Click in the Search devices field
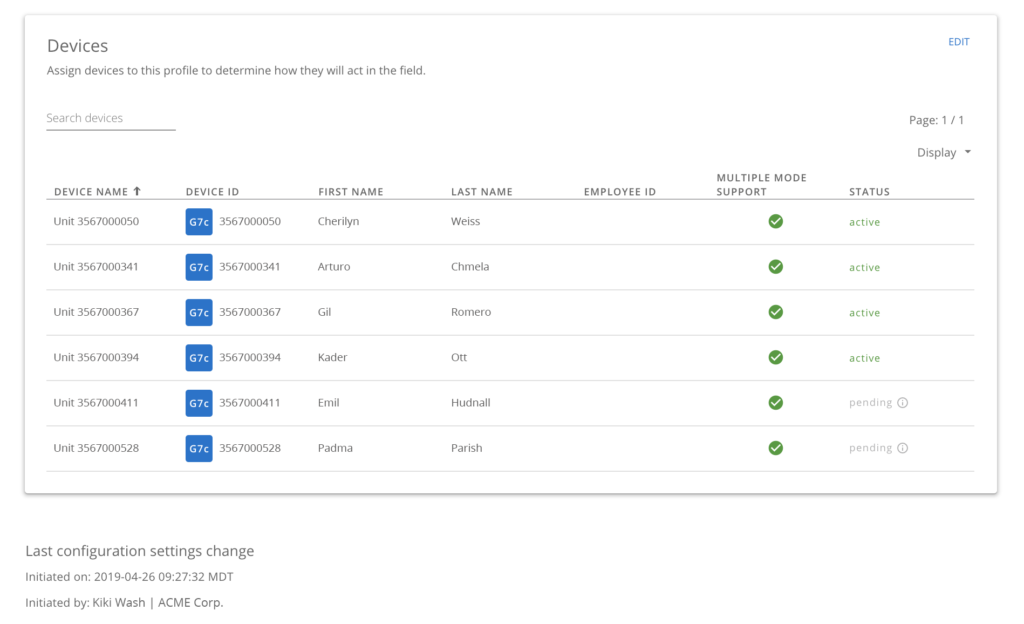Image resolution: width=1024 pixels, height=624 pixels. tap(110, 117)
